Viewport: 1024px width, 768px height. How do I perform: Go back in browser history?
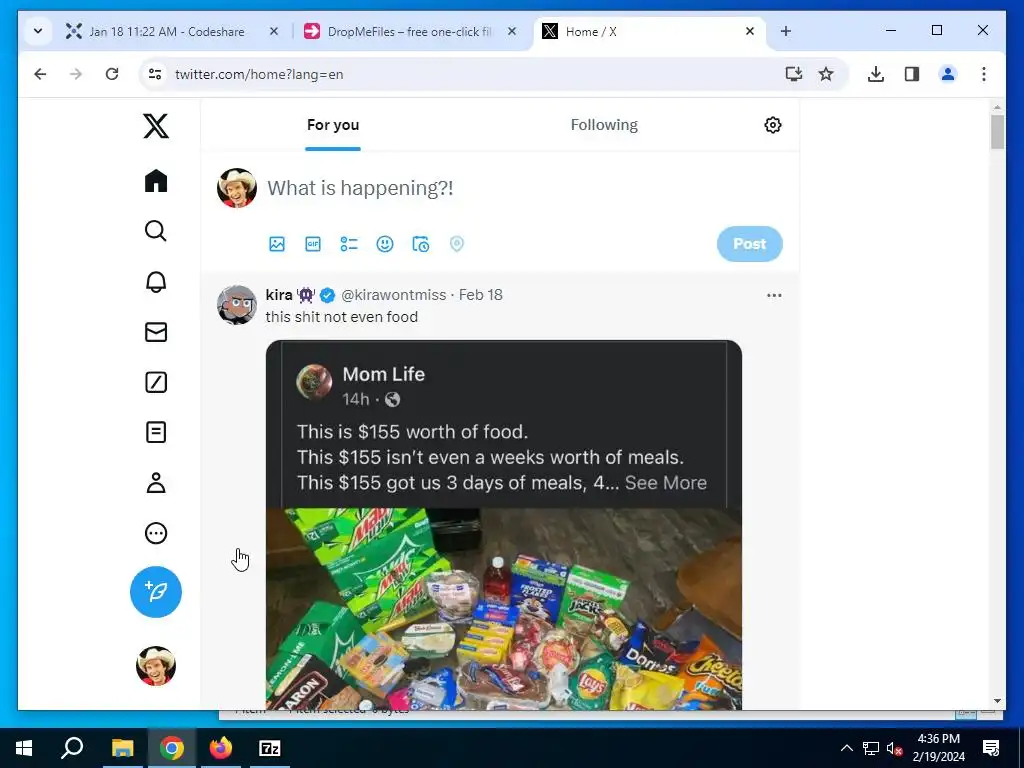[x=40, y=74]
